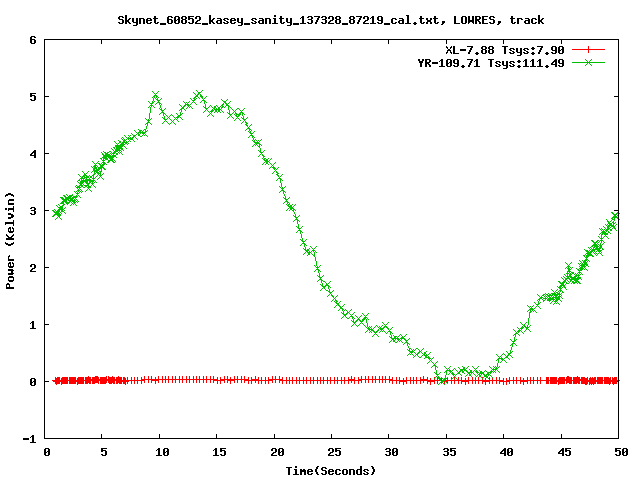The image size is (640, 480).
Task: Click x-axis tick label 40
Action: click(506, 452)
